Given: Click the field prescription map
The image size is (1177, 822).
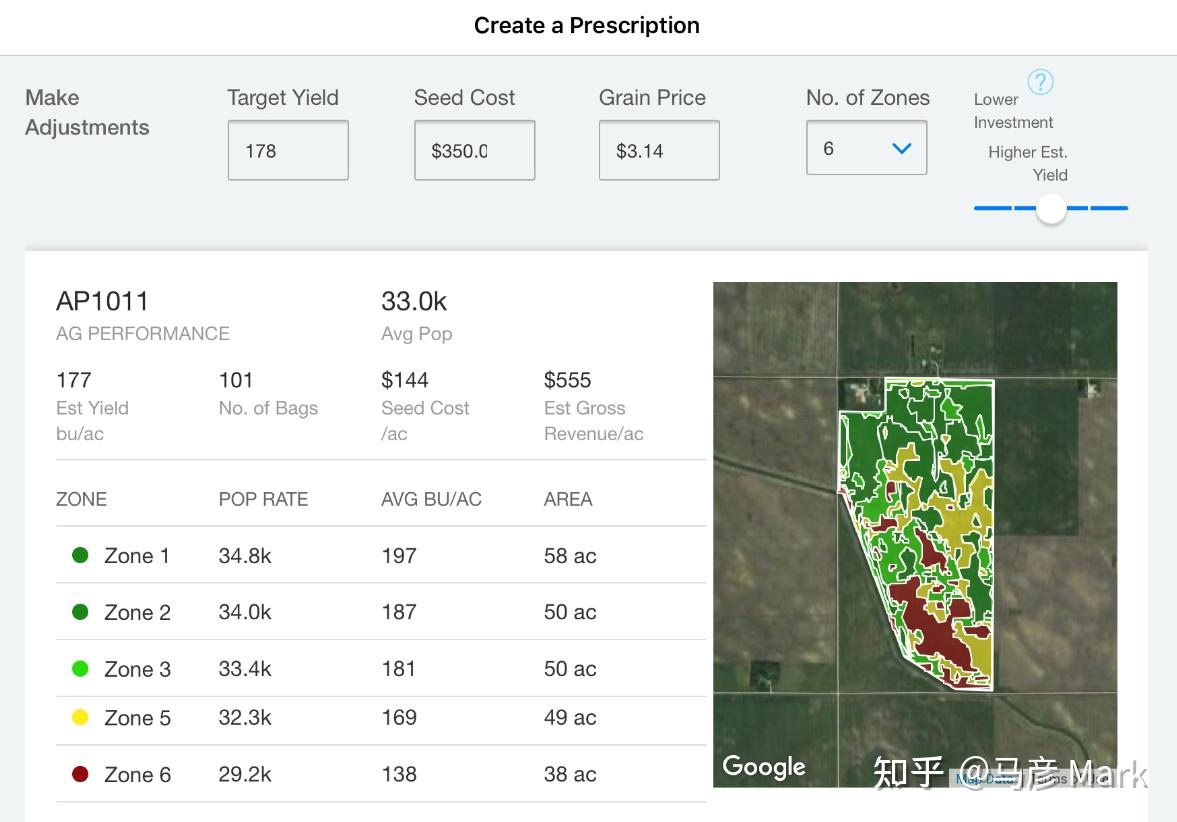Looking at the screenshot, I should (x=915, y=534).
